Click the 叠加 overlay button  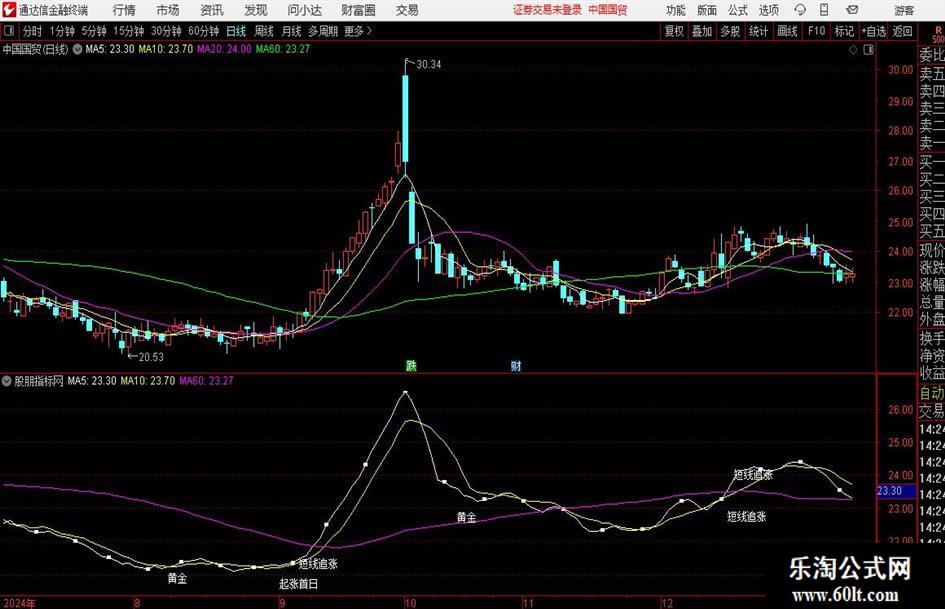pos(702,31)
